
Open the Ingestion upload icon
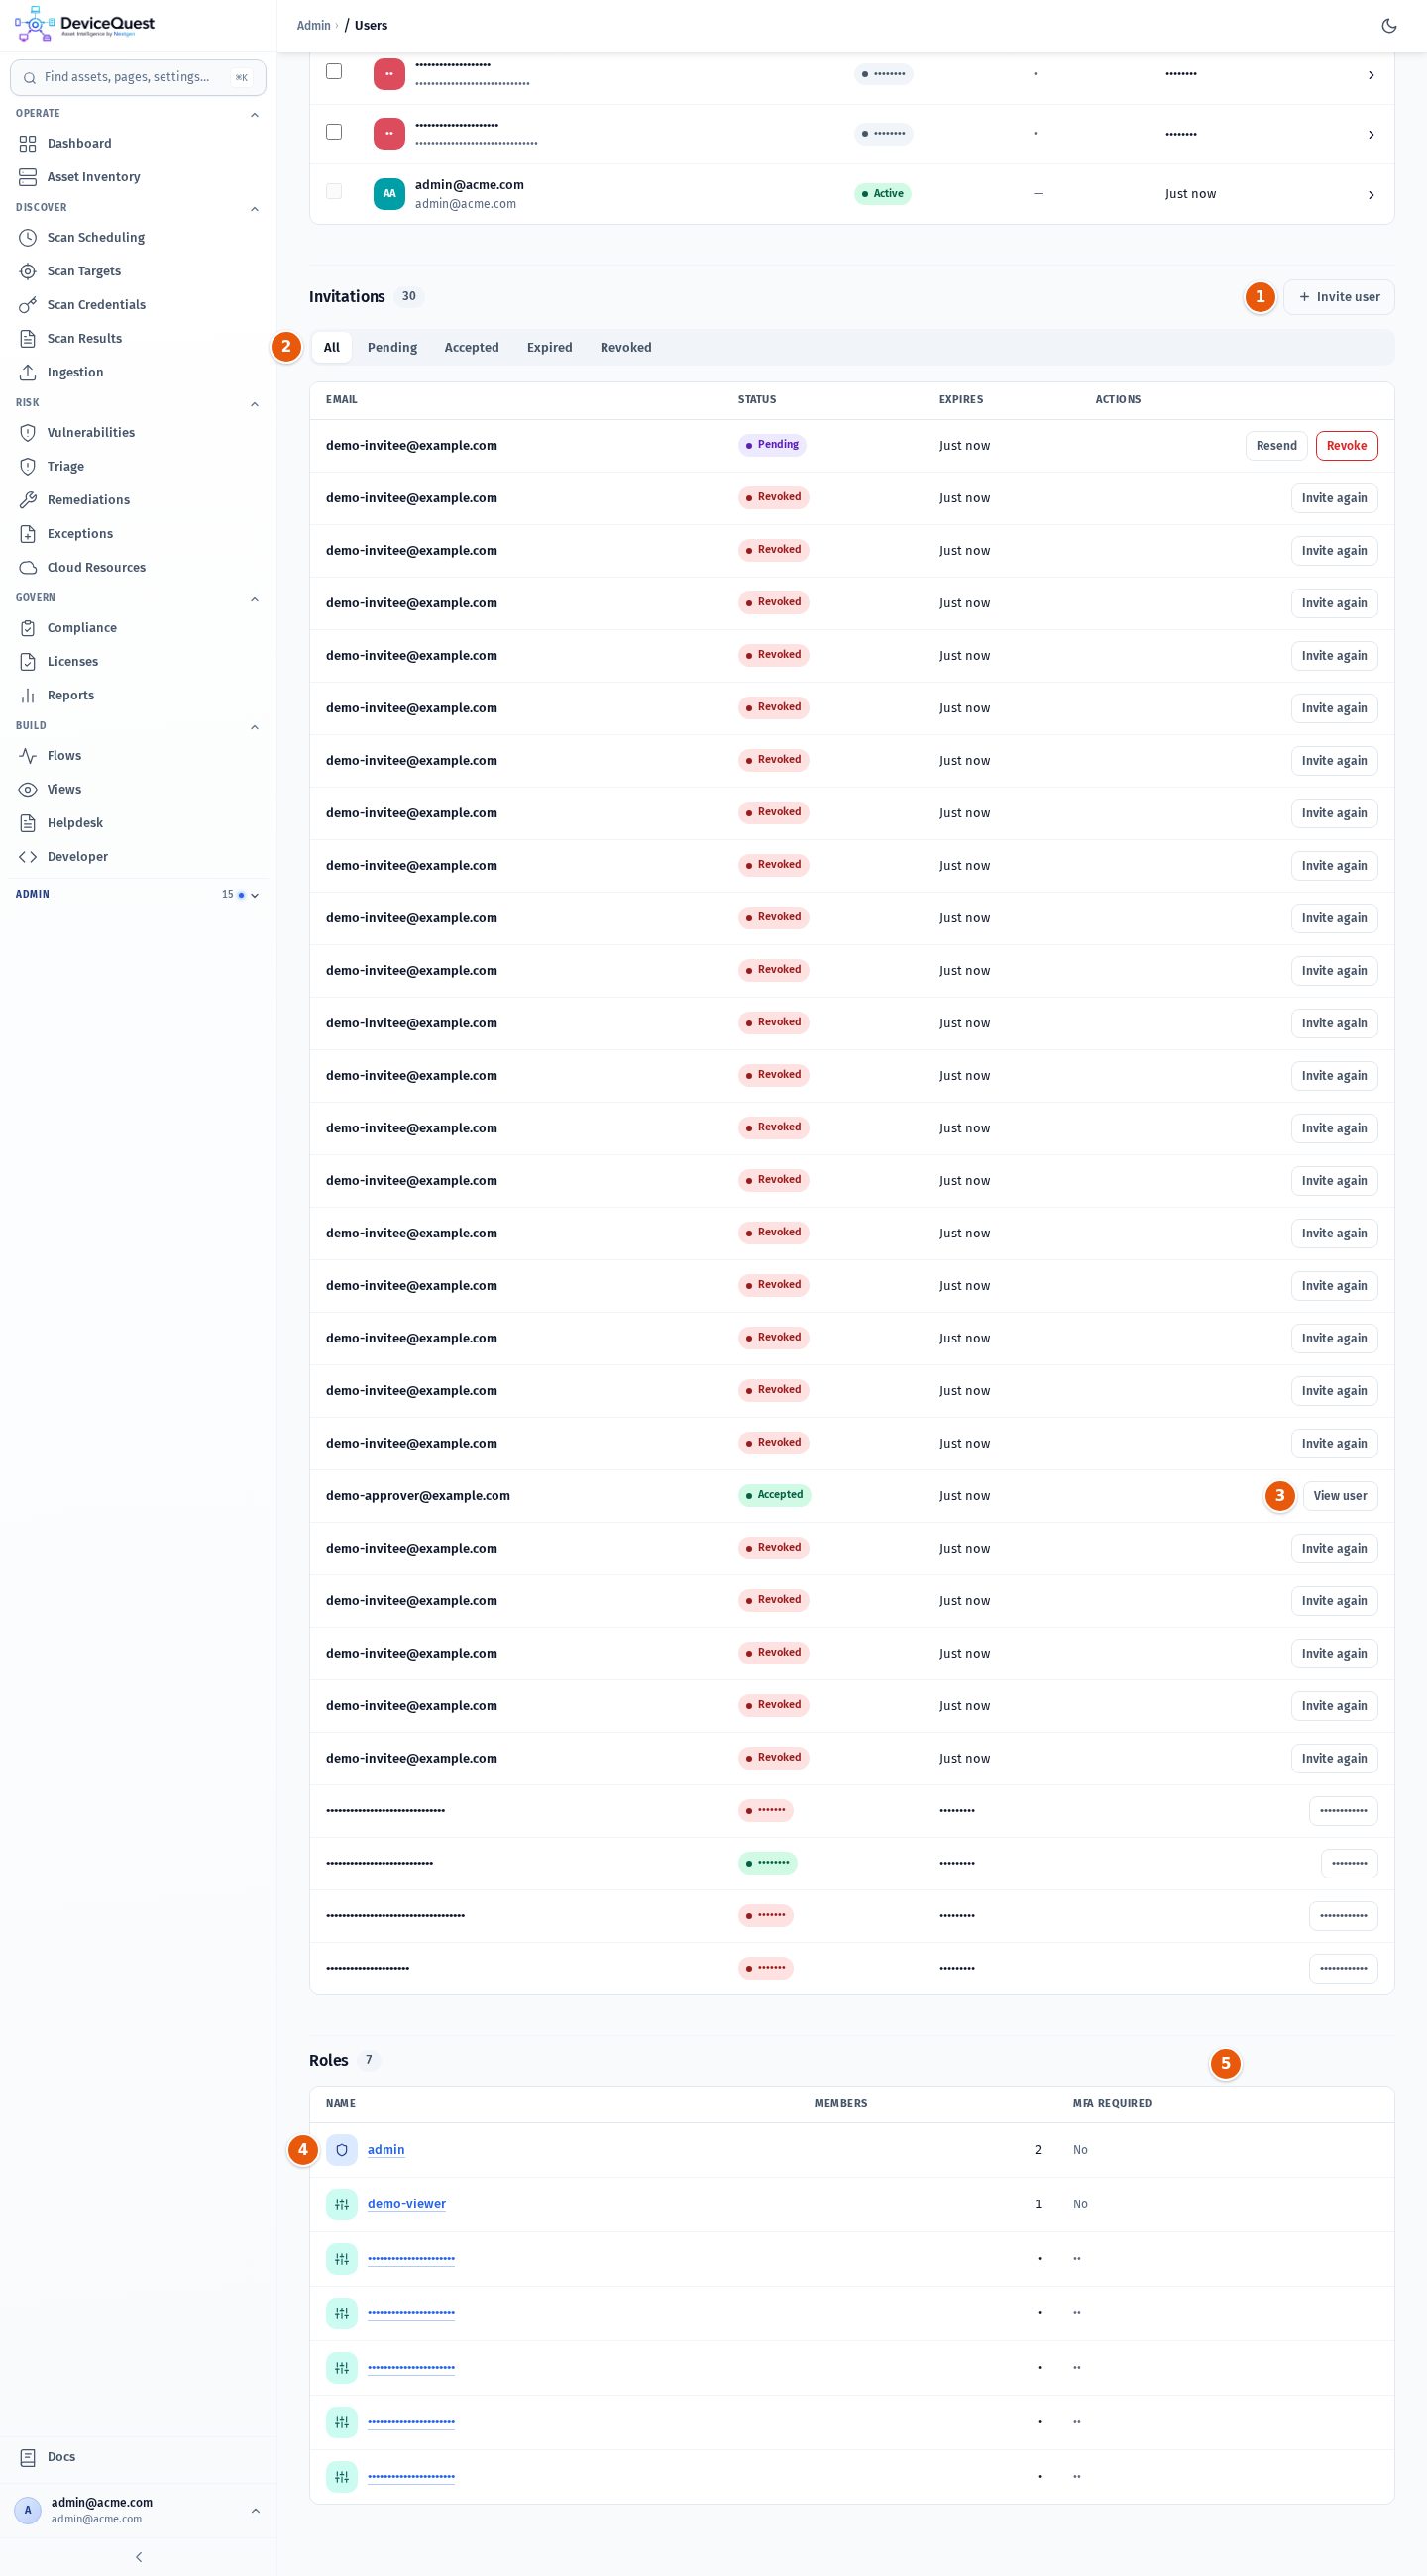tap(28, 372)
